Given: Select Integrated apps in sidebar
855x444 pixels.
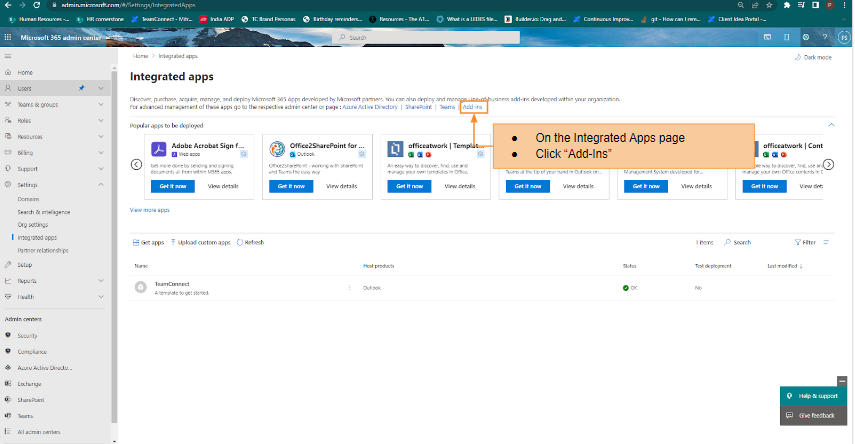Looking at the screenshot, I should (x=37, y=237).
